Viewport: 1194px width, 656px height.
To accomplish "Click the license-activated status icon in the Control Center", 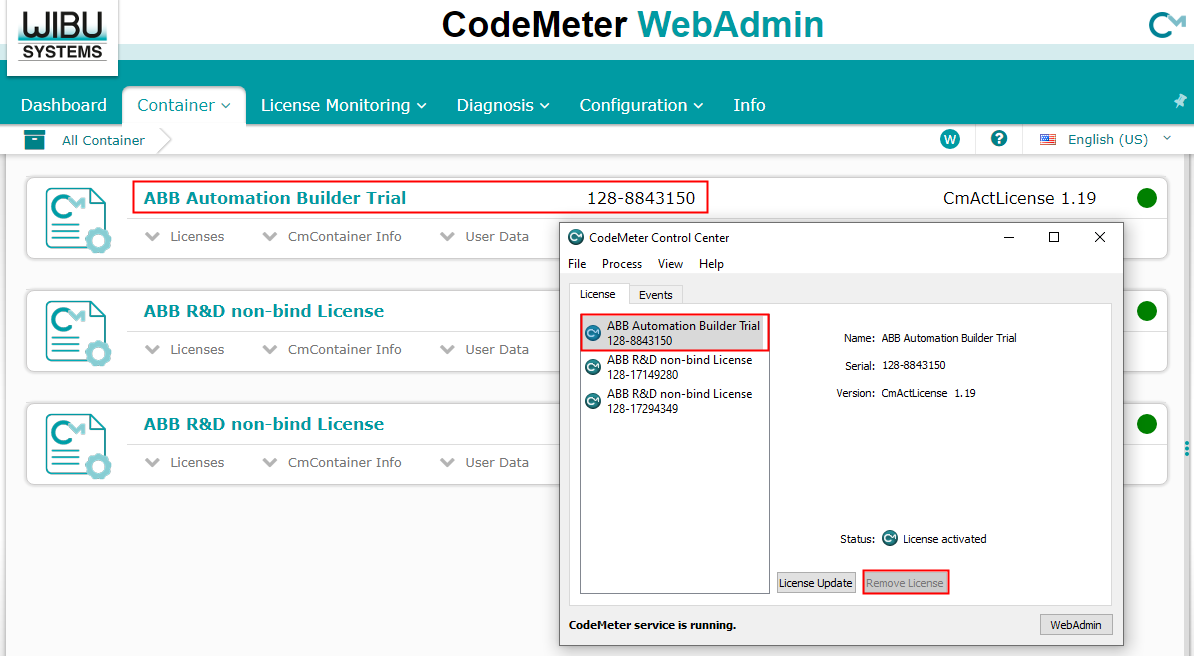I will click(889, 539).
